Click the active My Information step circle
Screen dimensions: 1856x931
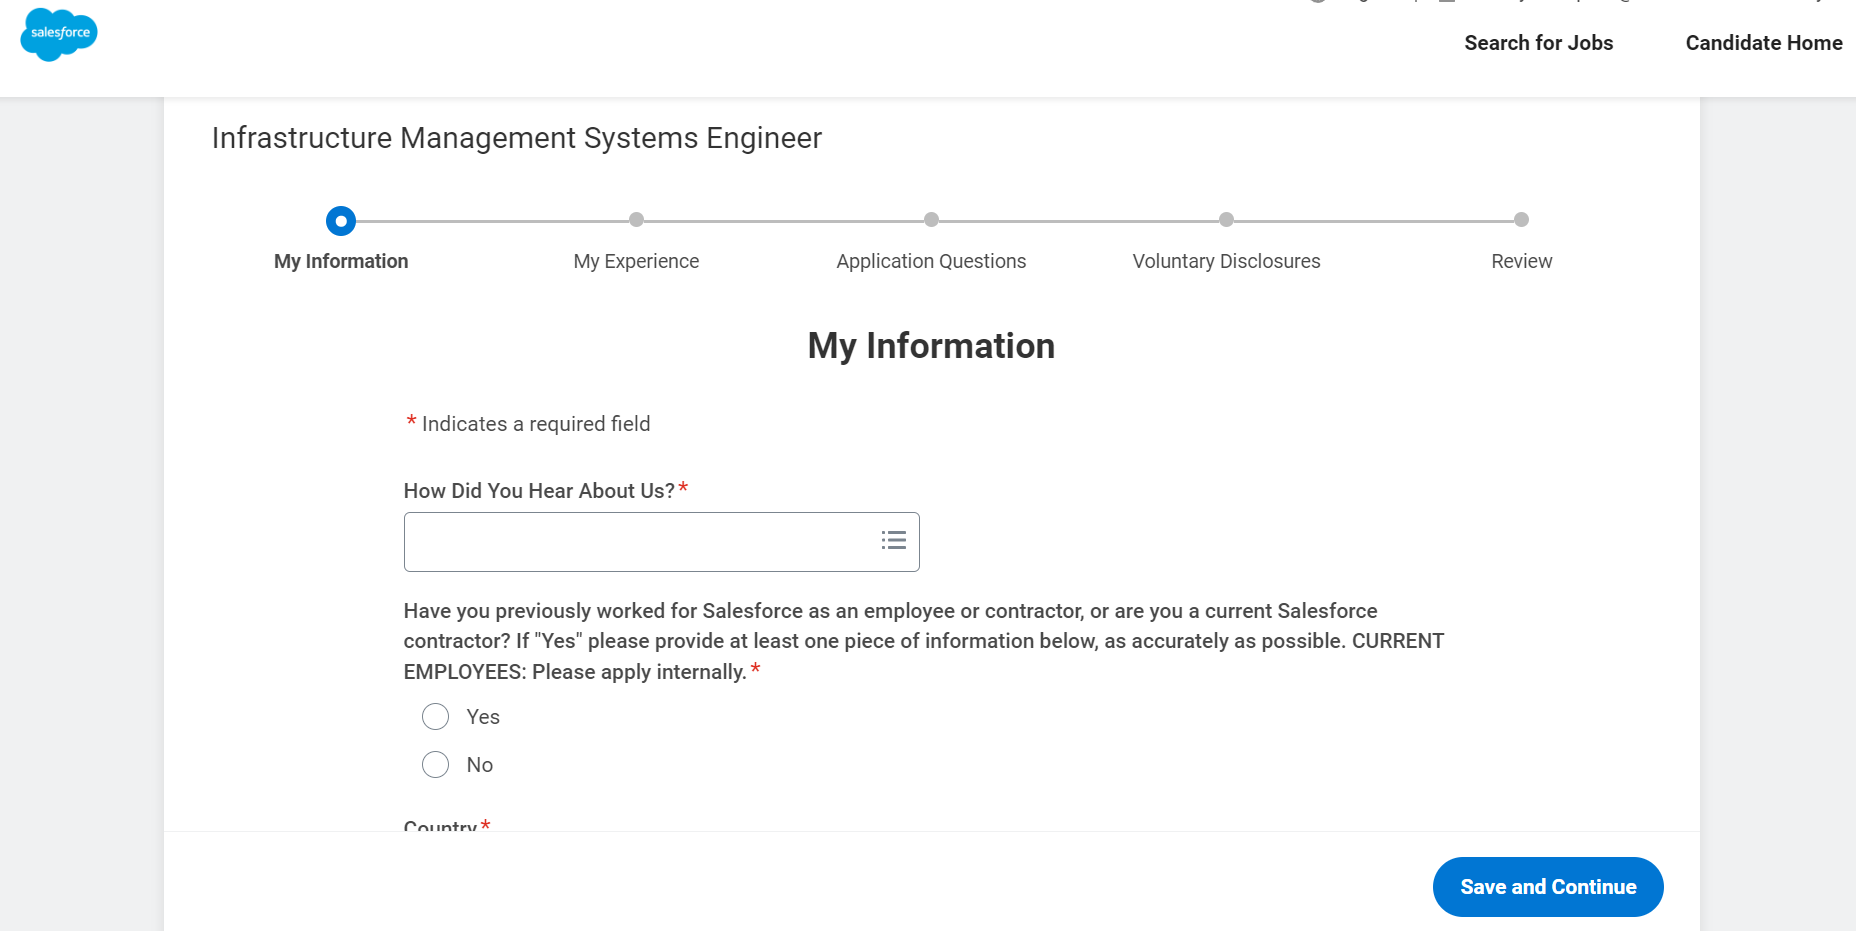(341, 220)
